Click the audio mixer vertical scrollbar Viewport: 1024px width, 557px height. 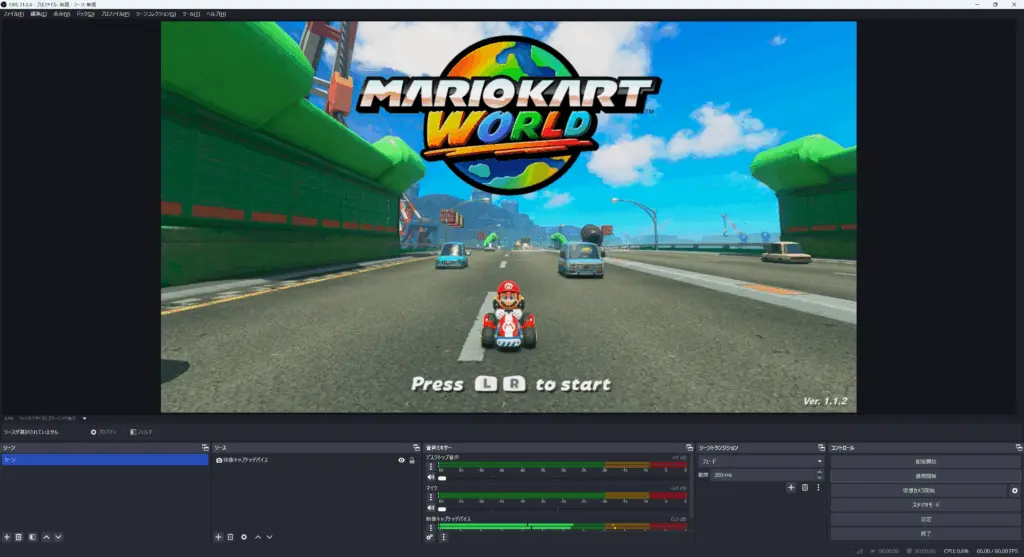[x=690, y=486]
